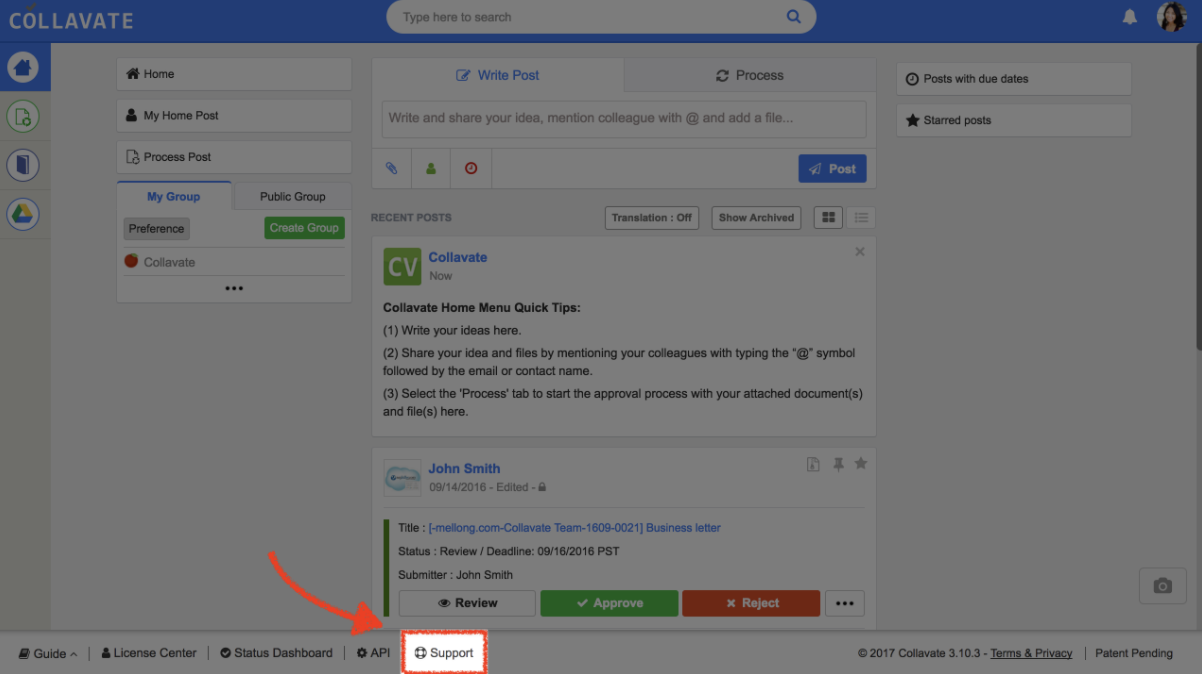
Task: Add a colleague with the person icon
Action: pyautogui.click(x=431, y=169)
